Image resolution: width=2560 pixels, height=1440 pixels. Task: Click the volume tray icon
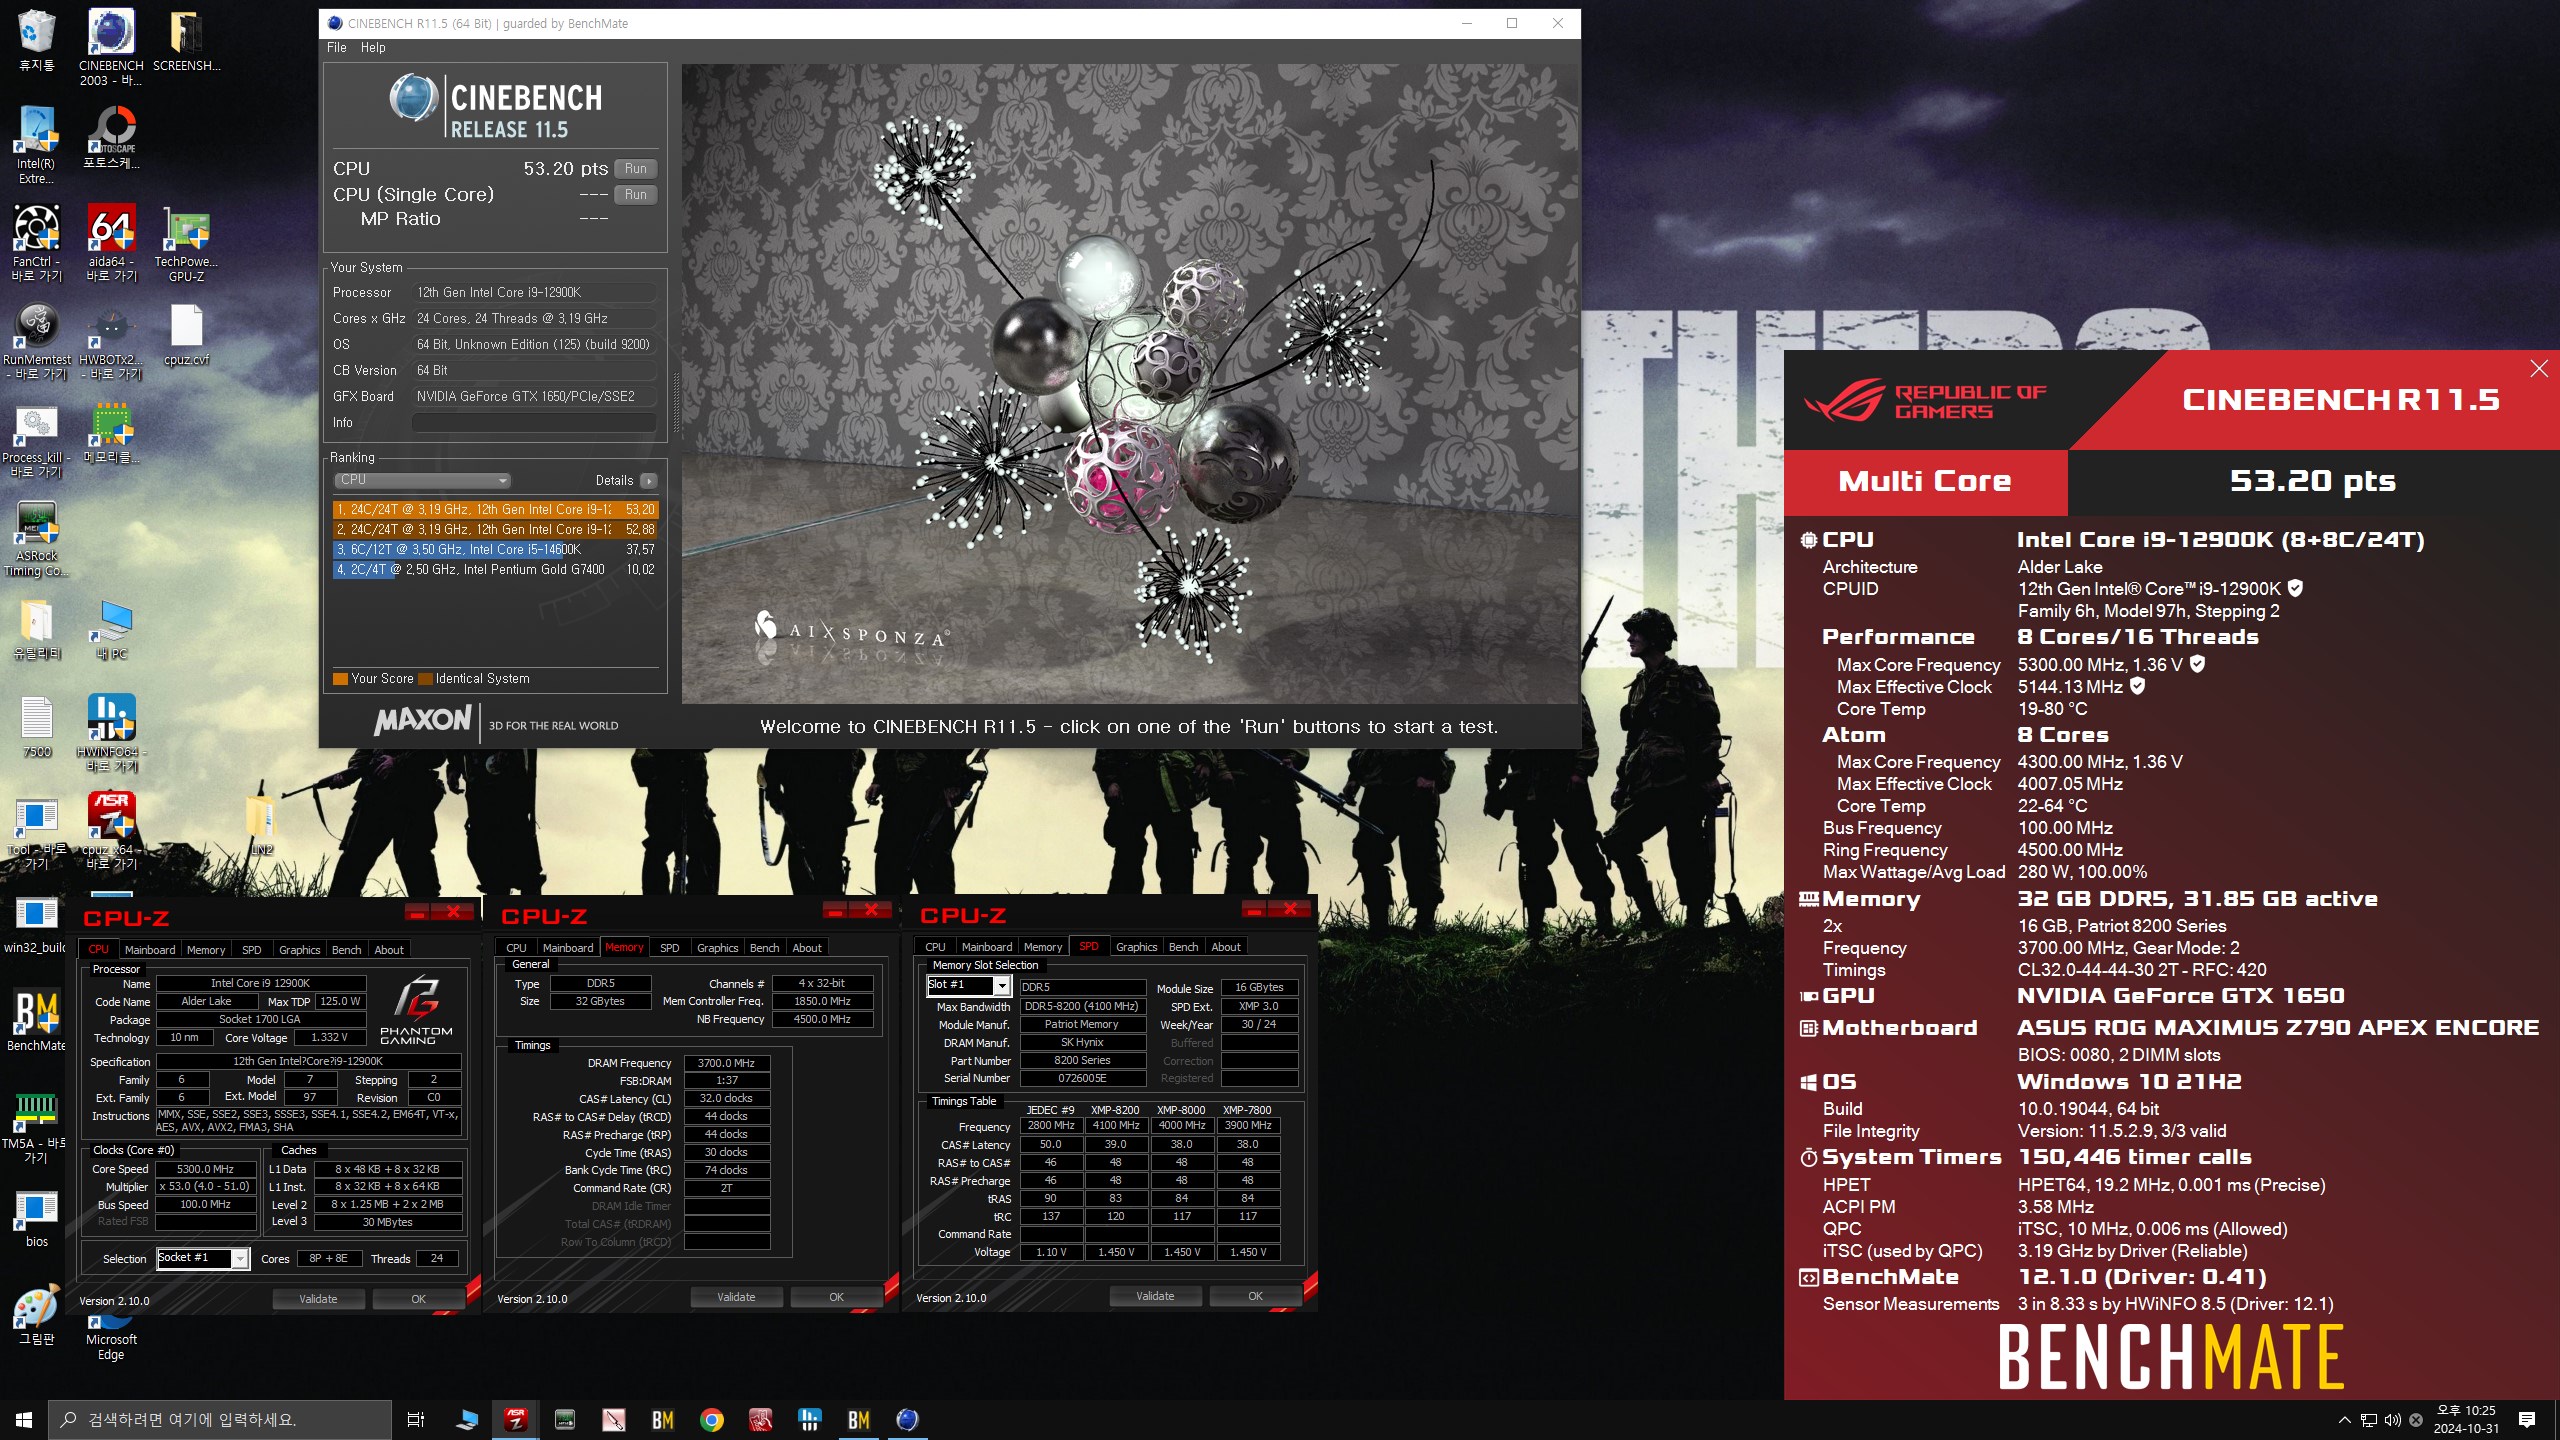pyautogui.click(x=2392, y=1420)
